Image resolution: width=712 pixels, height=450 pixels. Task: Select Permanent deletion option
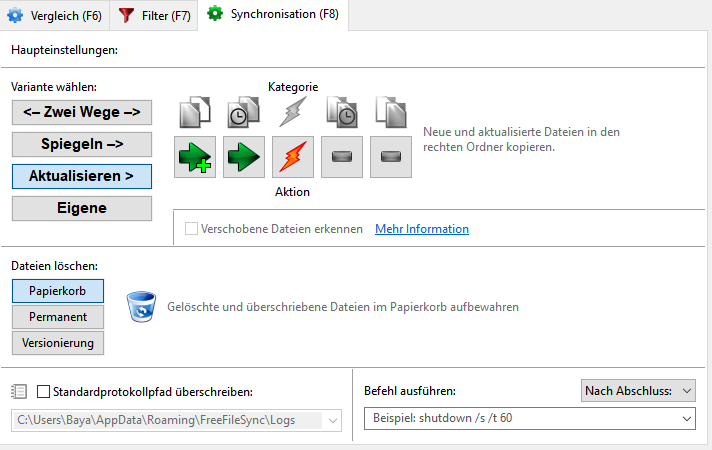pyautogui.click(x=58, y=316)
